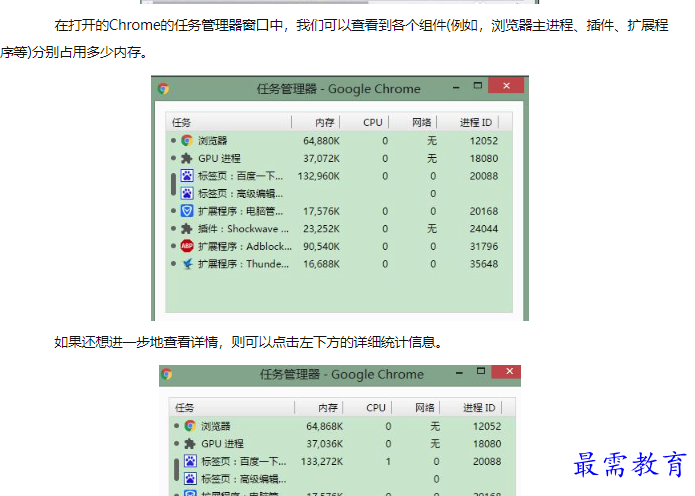Viewport: 695px width, 496px height.
Task: Select the 64,880K memory value
Action: [x=321, y=141]
